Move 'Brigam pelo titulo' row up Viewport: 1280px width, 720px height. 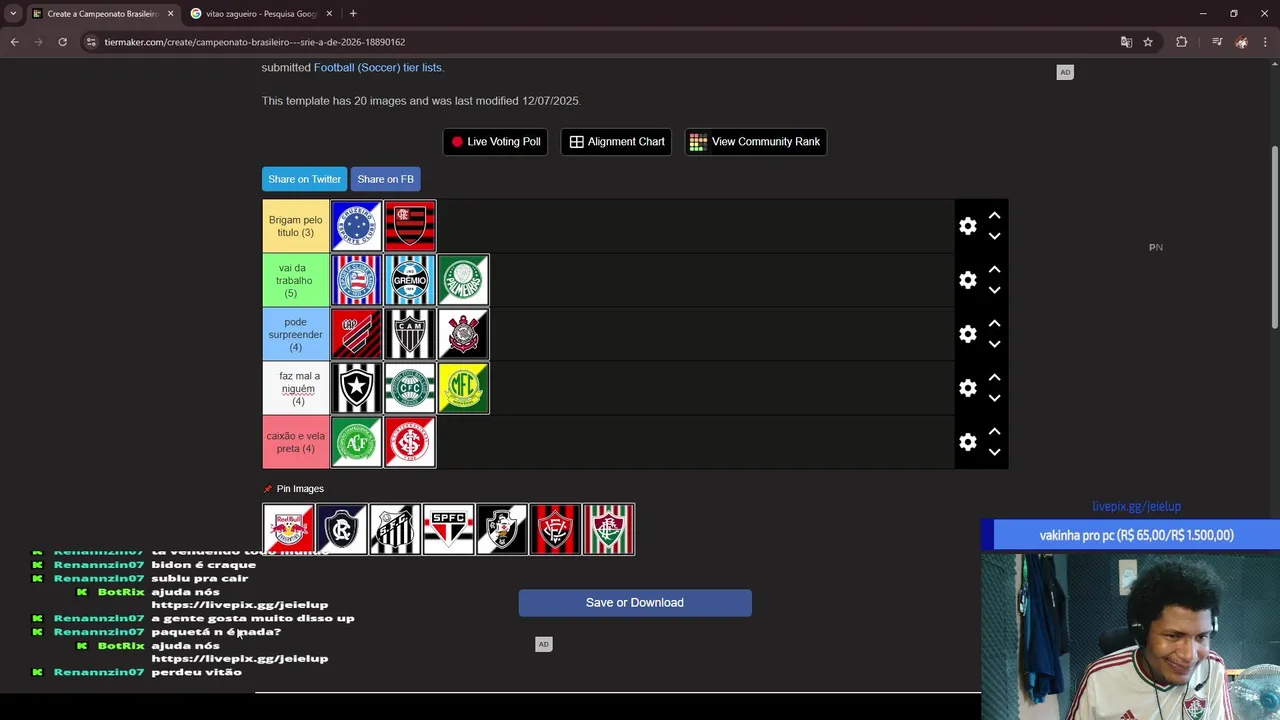pos(994,216)
